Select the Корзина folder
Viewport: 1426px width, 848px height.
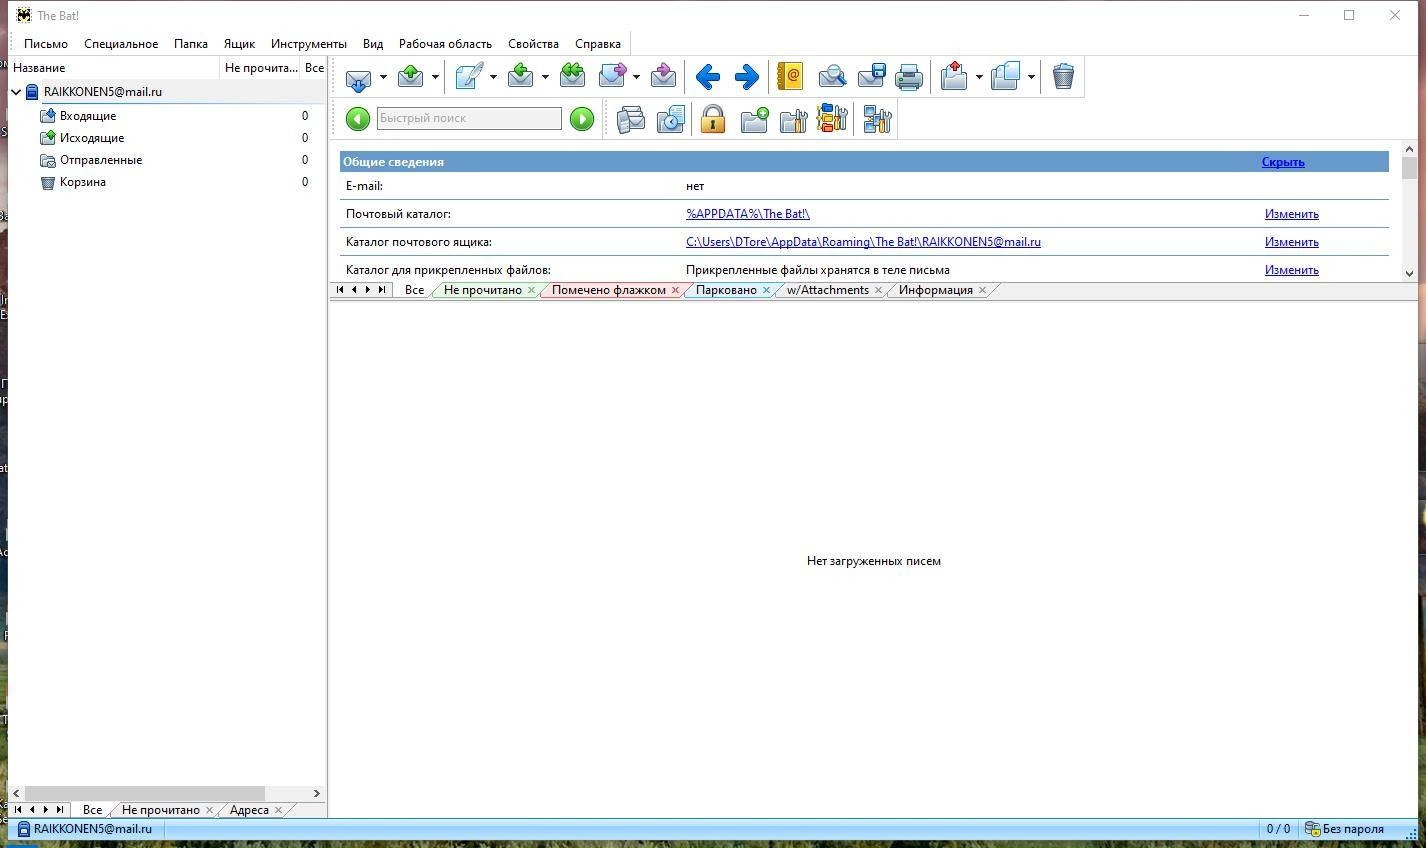[x=83, y=182]
